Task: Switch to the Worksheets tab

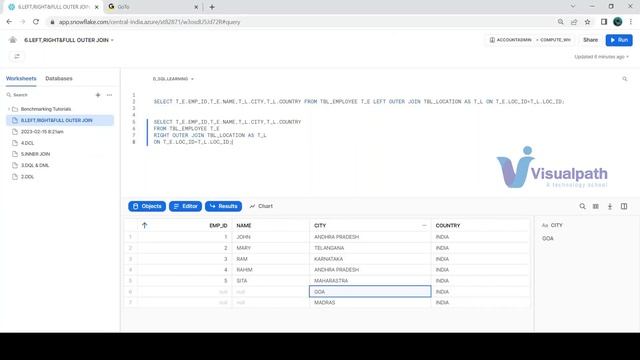Action: 21,78
